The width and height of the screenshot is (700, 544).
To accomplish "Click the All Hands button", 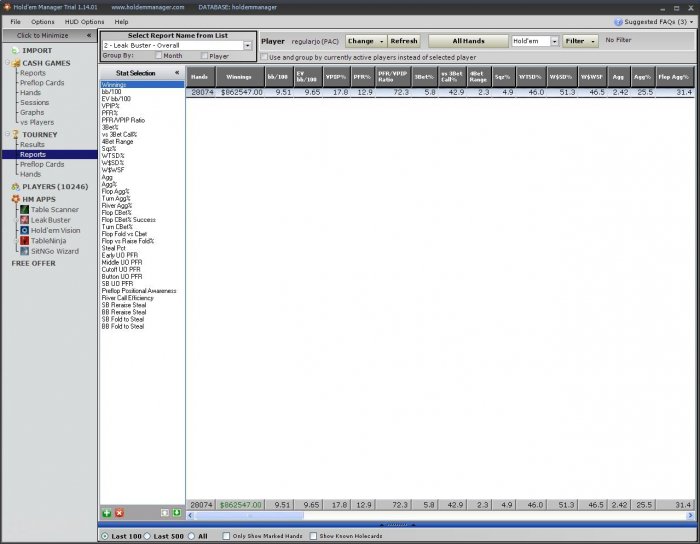I will click(x=468, y=41).
